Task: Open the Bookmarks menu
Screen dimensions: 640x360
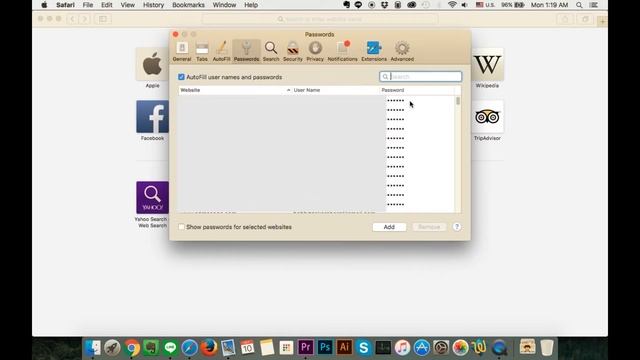Action: click(x=189, y=5)
